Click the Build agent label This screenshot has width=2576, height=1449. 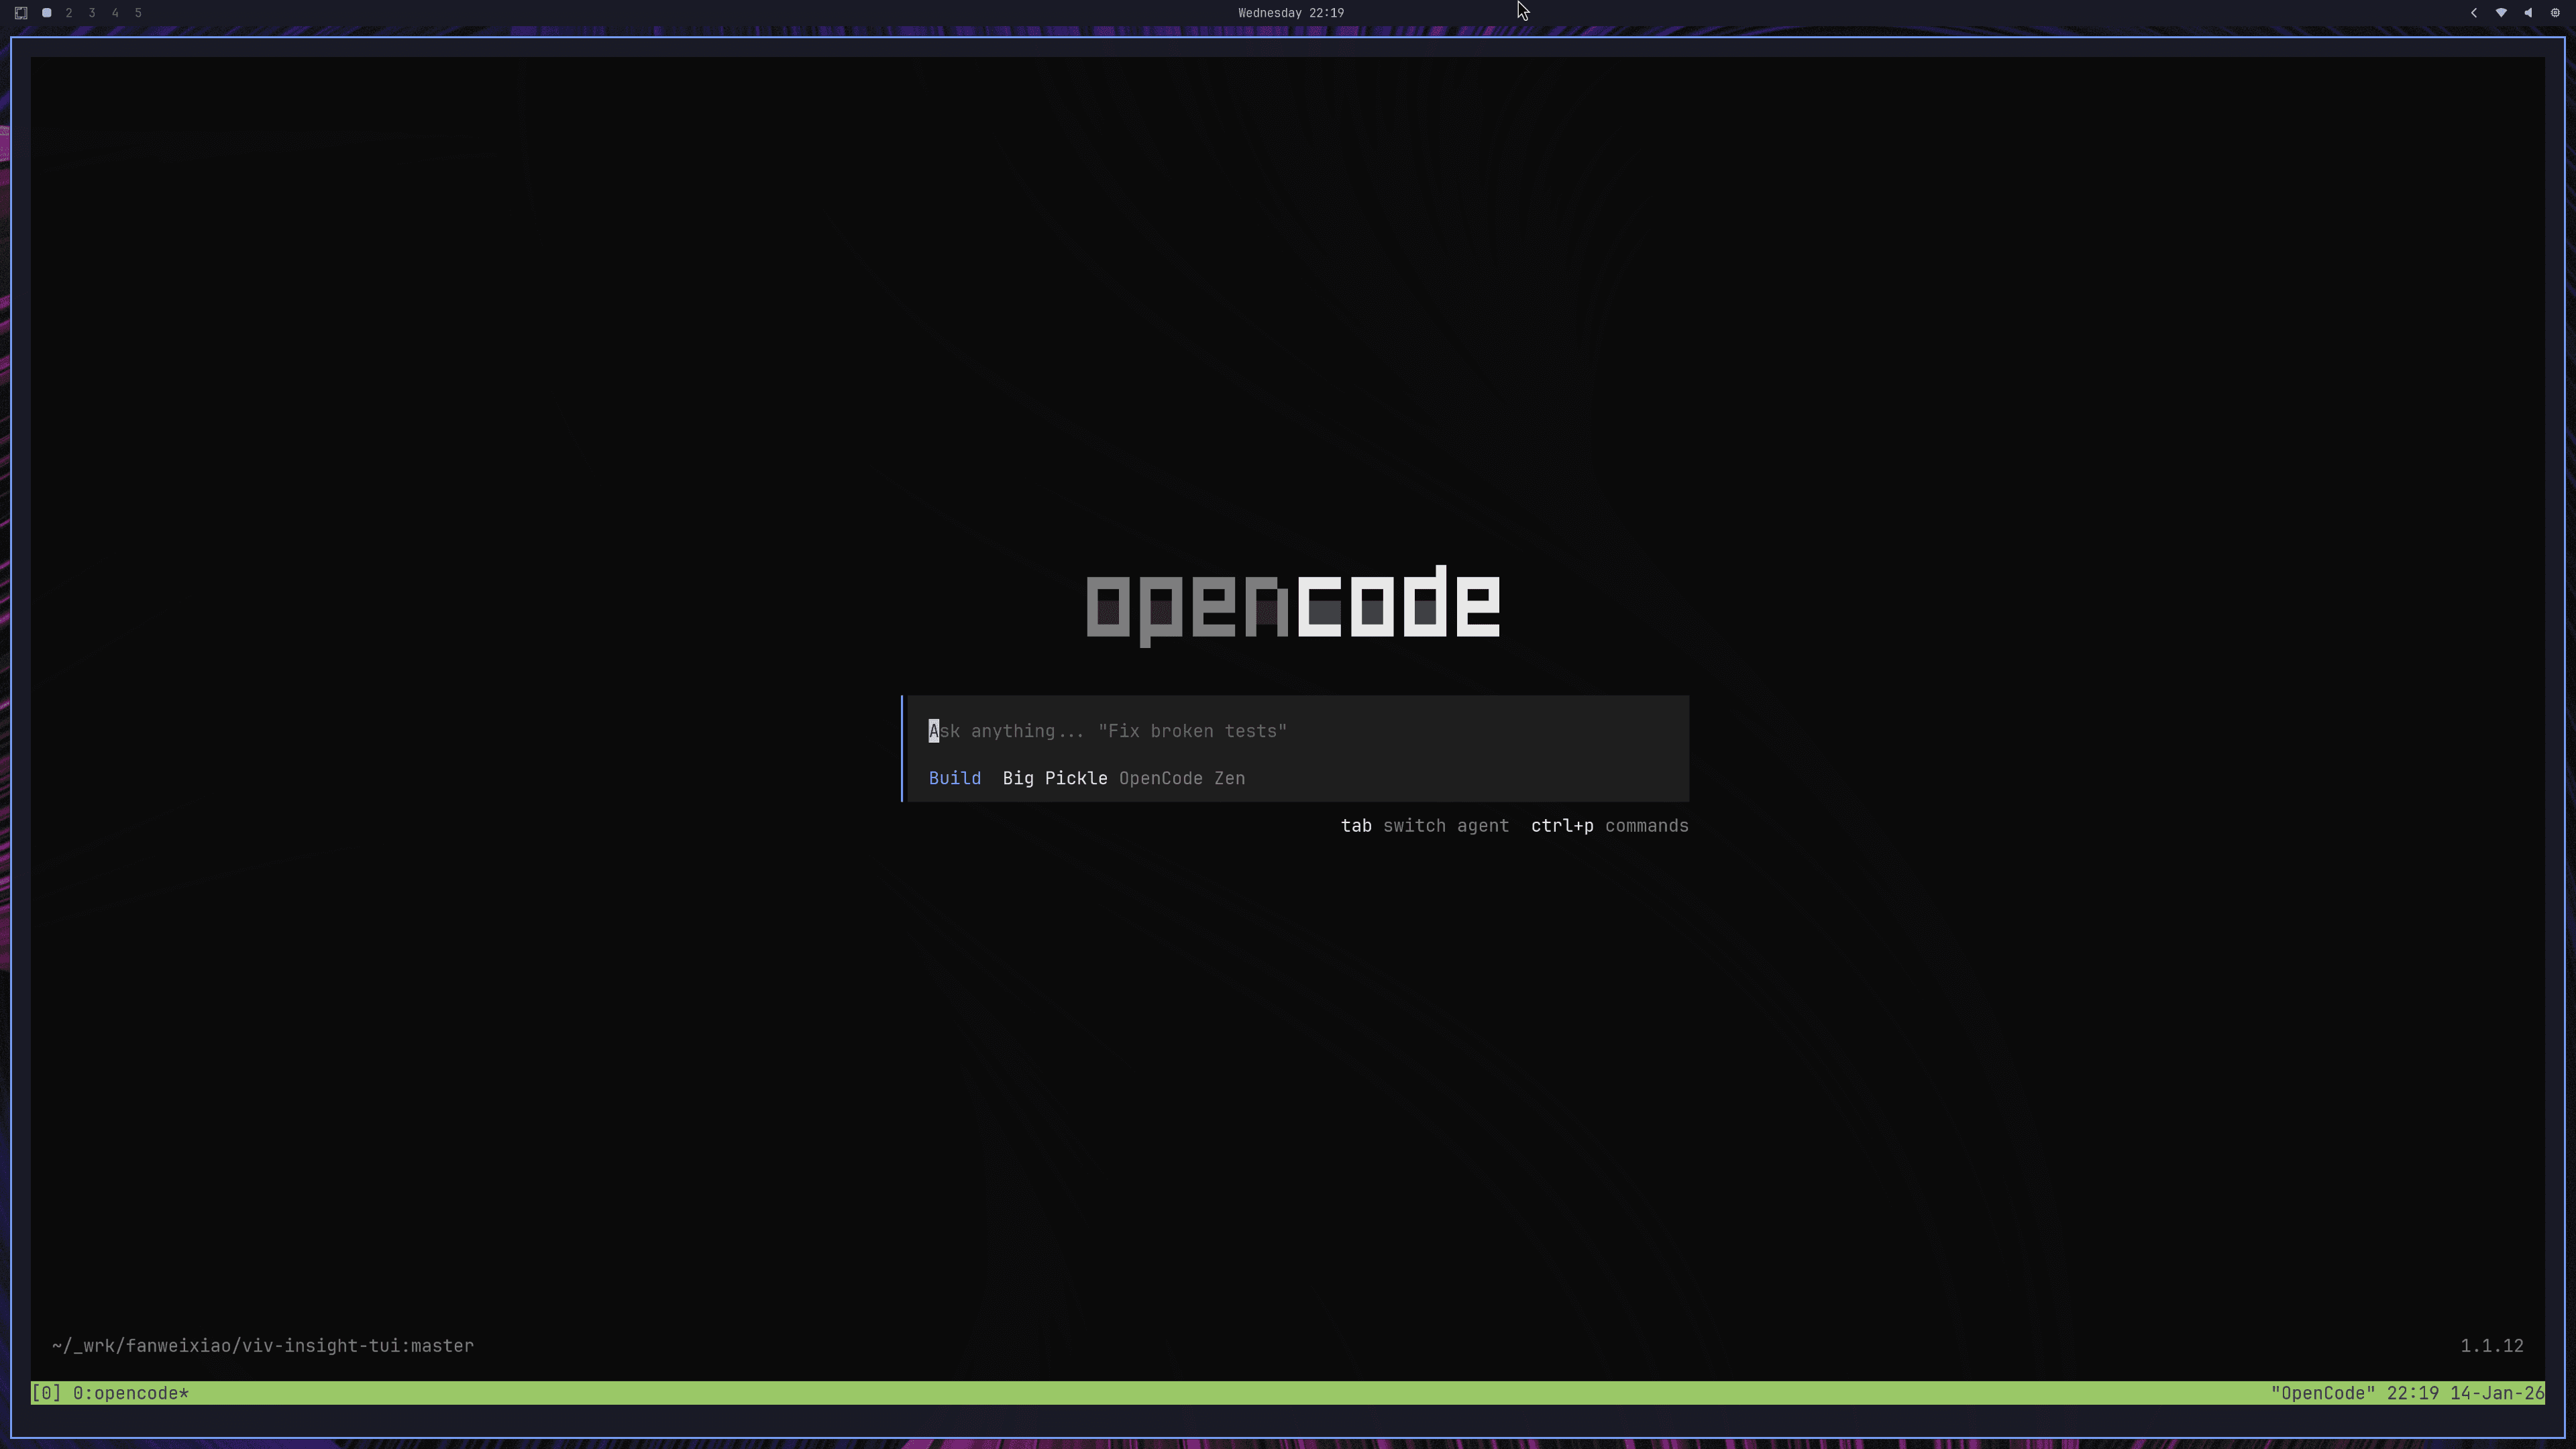pyautogui.click(x=954, y=778)
